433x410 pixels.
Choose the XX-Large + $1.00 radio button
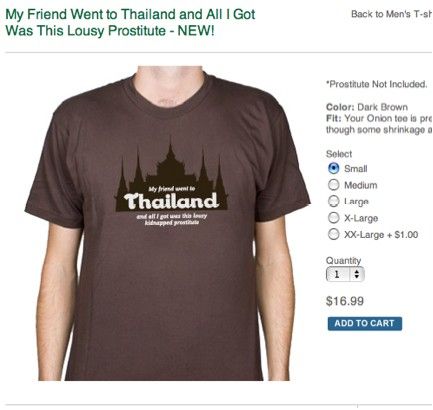click(x=333, y=234)
